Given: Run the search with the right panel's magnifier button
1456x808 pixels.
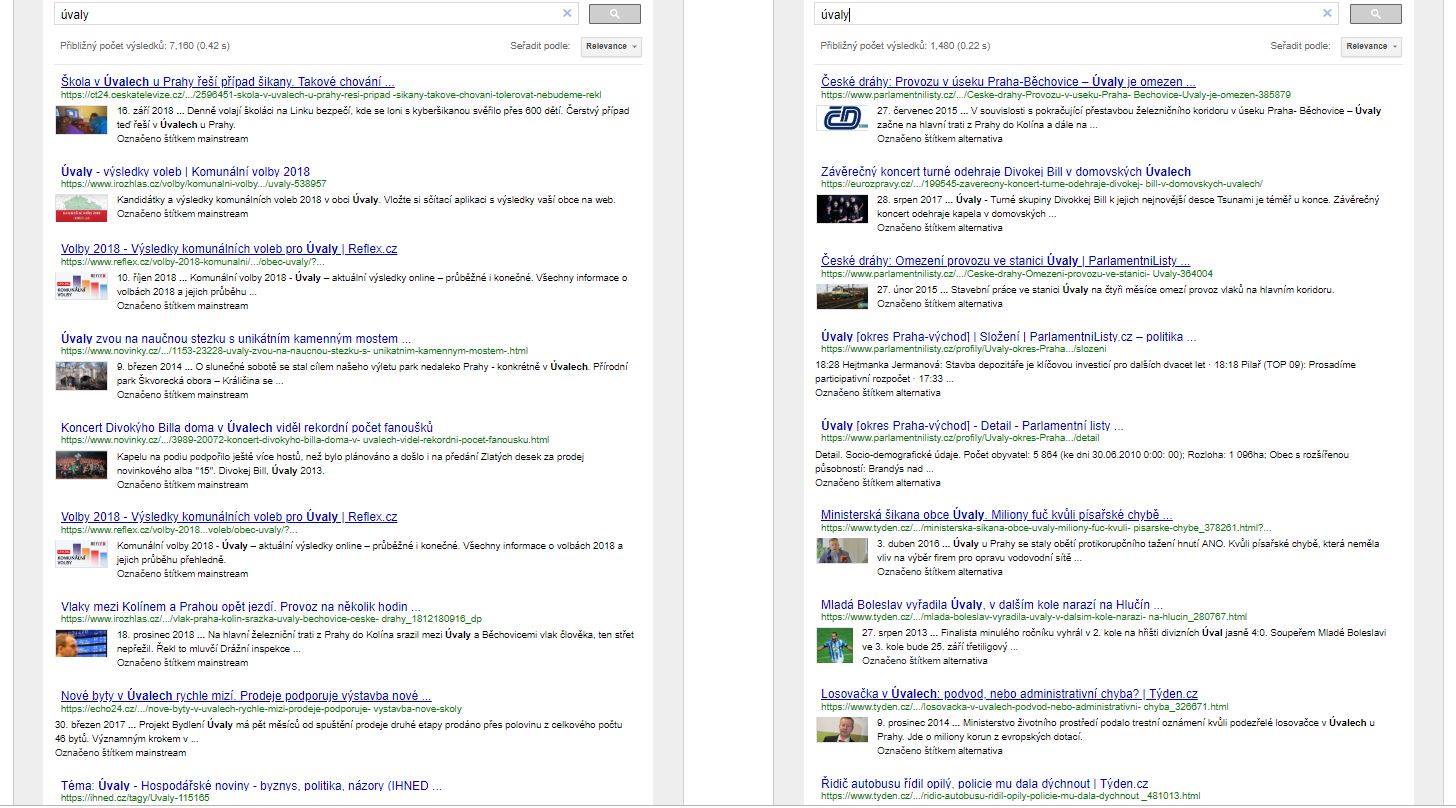Looking at the screenshot, I should click(x=1375, y=14).
